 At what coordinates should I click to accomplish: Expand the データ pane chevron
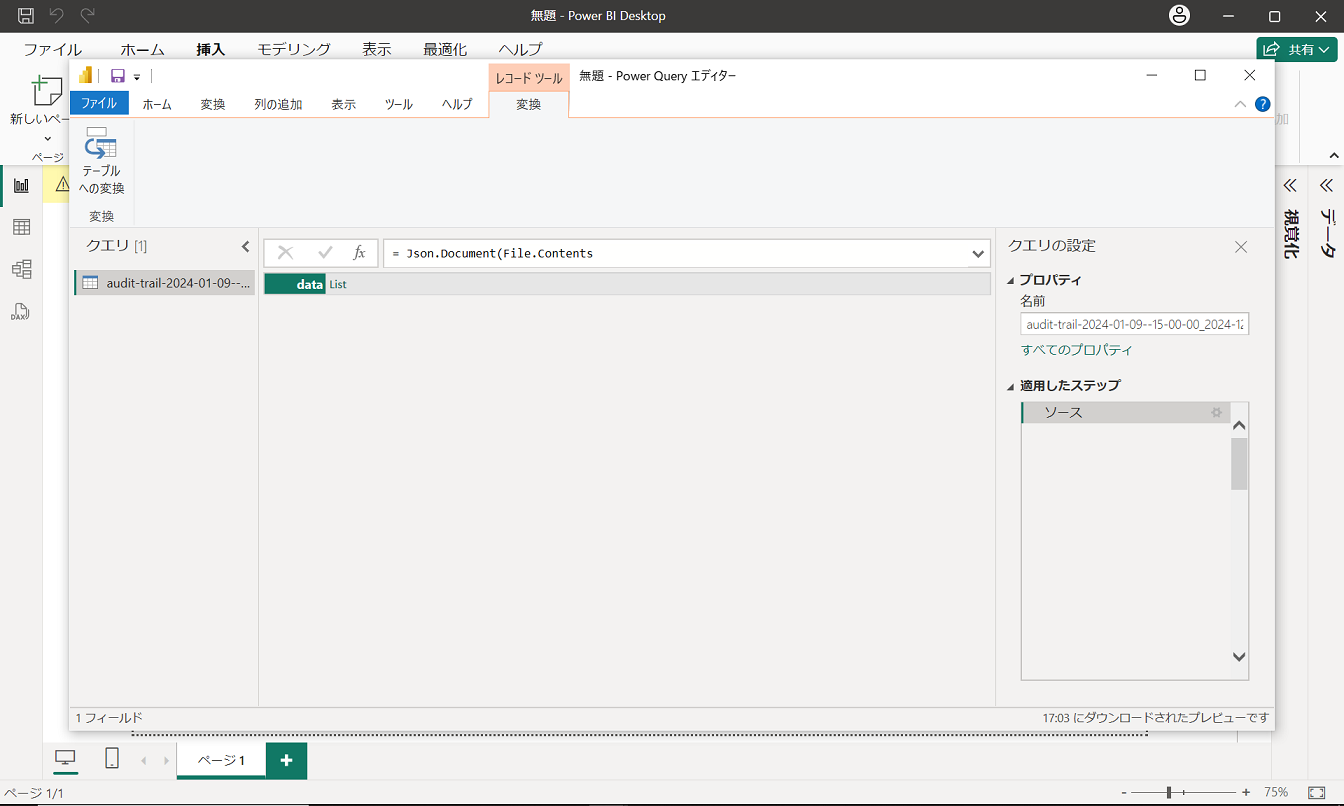pos(1327,185)
